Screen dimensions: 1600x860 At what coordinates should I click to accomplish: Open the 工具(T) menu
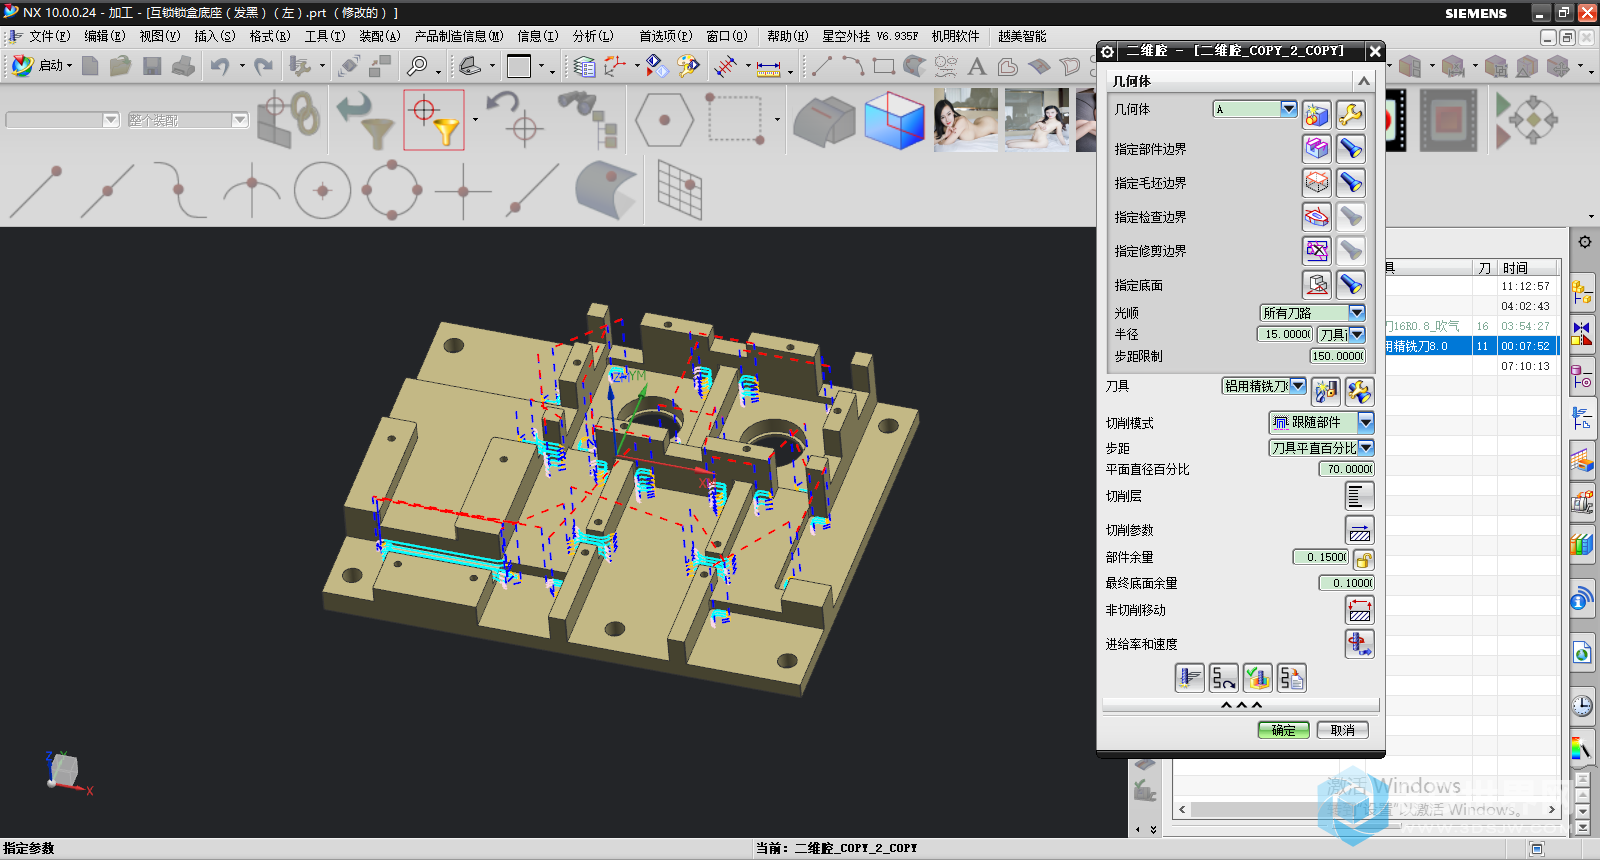[324, 36]
